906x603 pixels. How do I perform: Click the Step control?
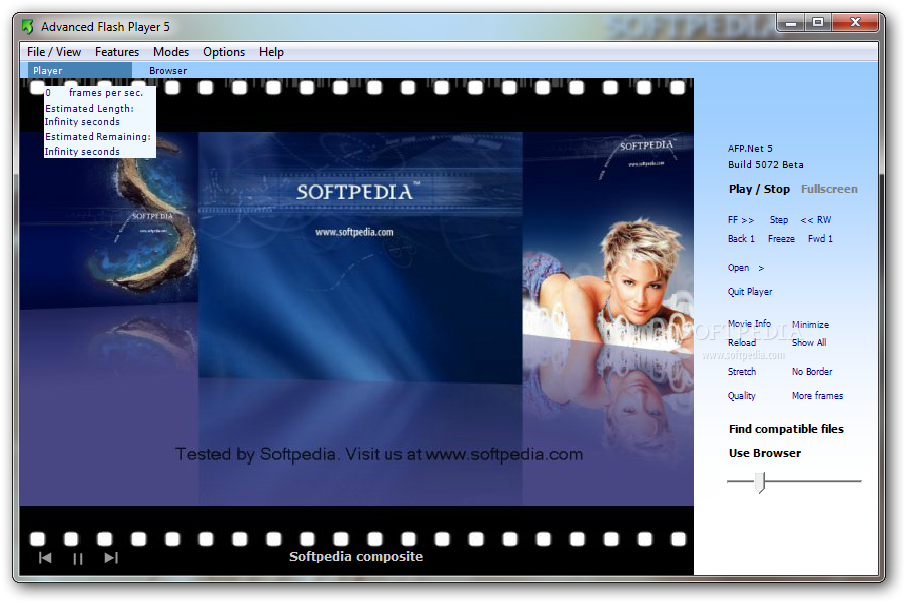[779, 220]
